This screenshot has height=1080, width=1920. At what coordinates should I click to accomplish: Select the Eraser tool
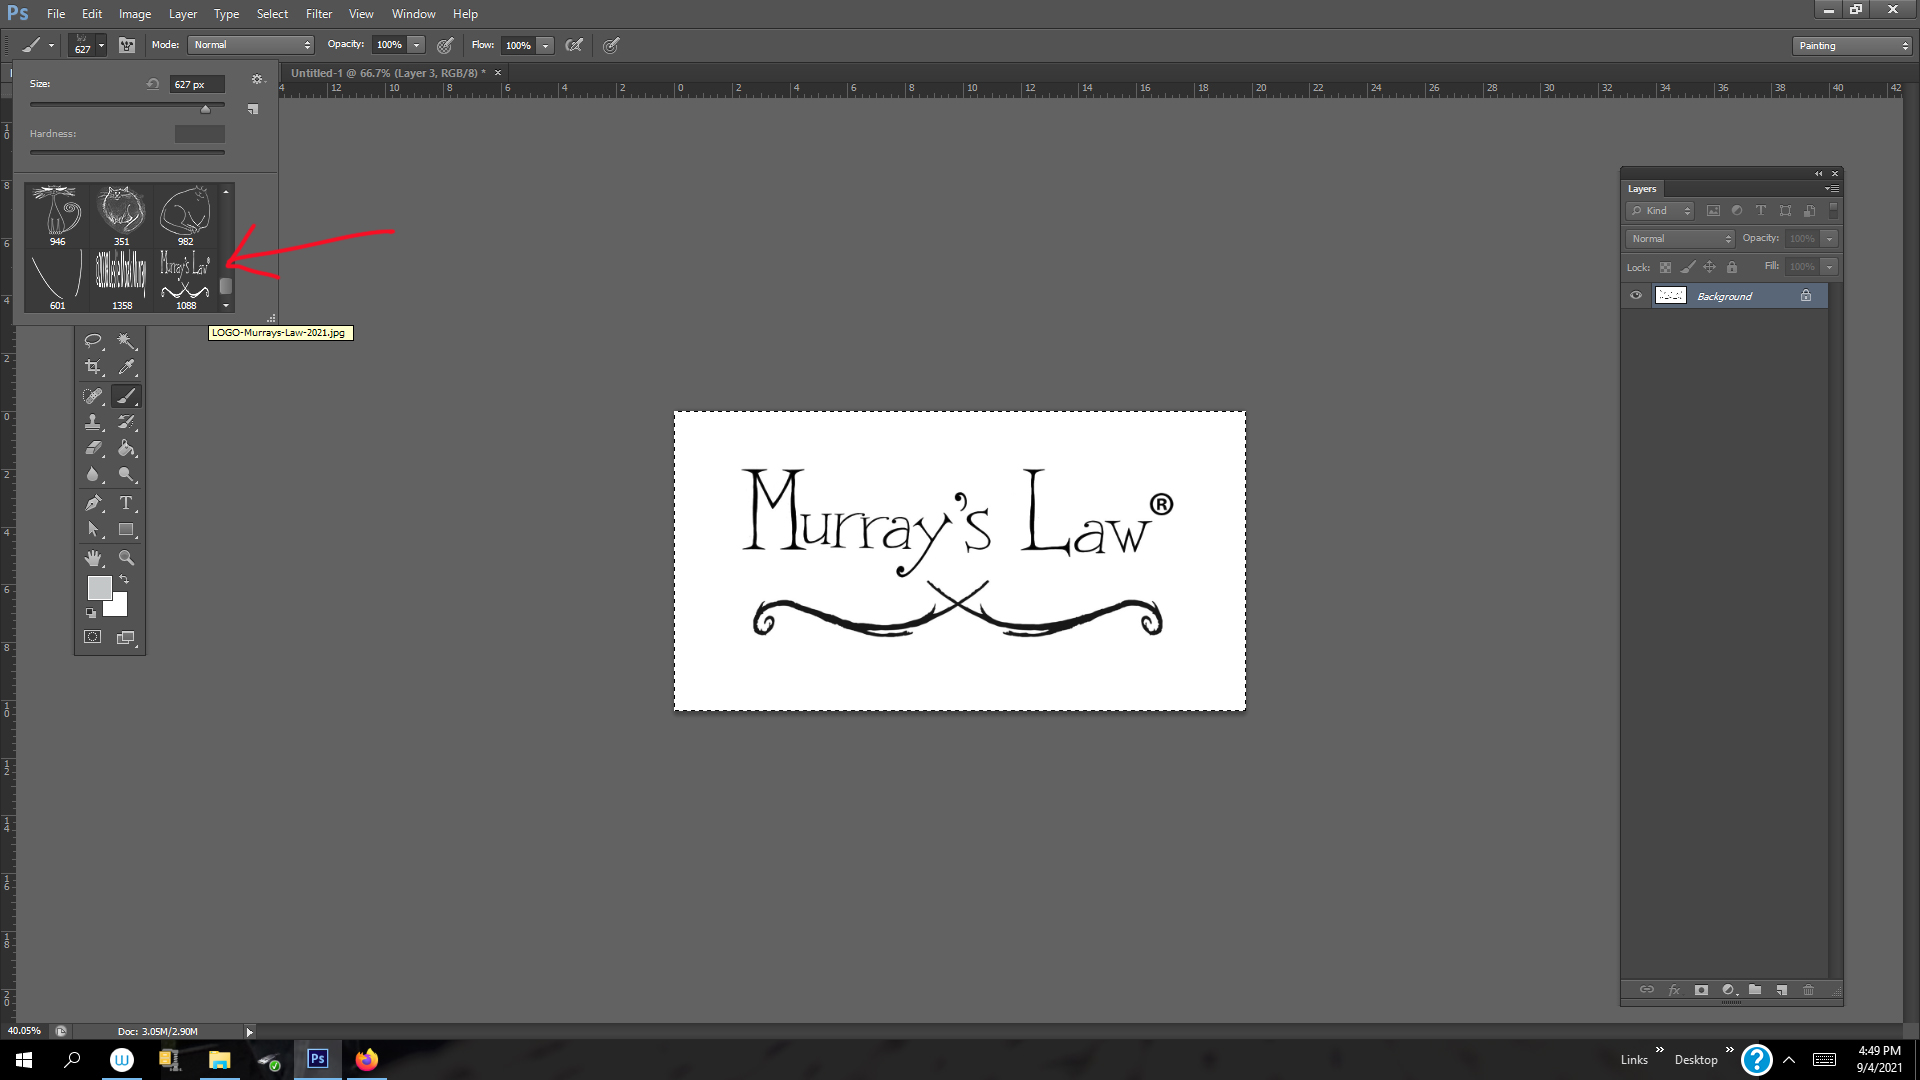point(94,448)
